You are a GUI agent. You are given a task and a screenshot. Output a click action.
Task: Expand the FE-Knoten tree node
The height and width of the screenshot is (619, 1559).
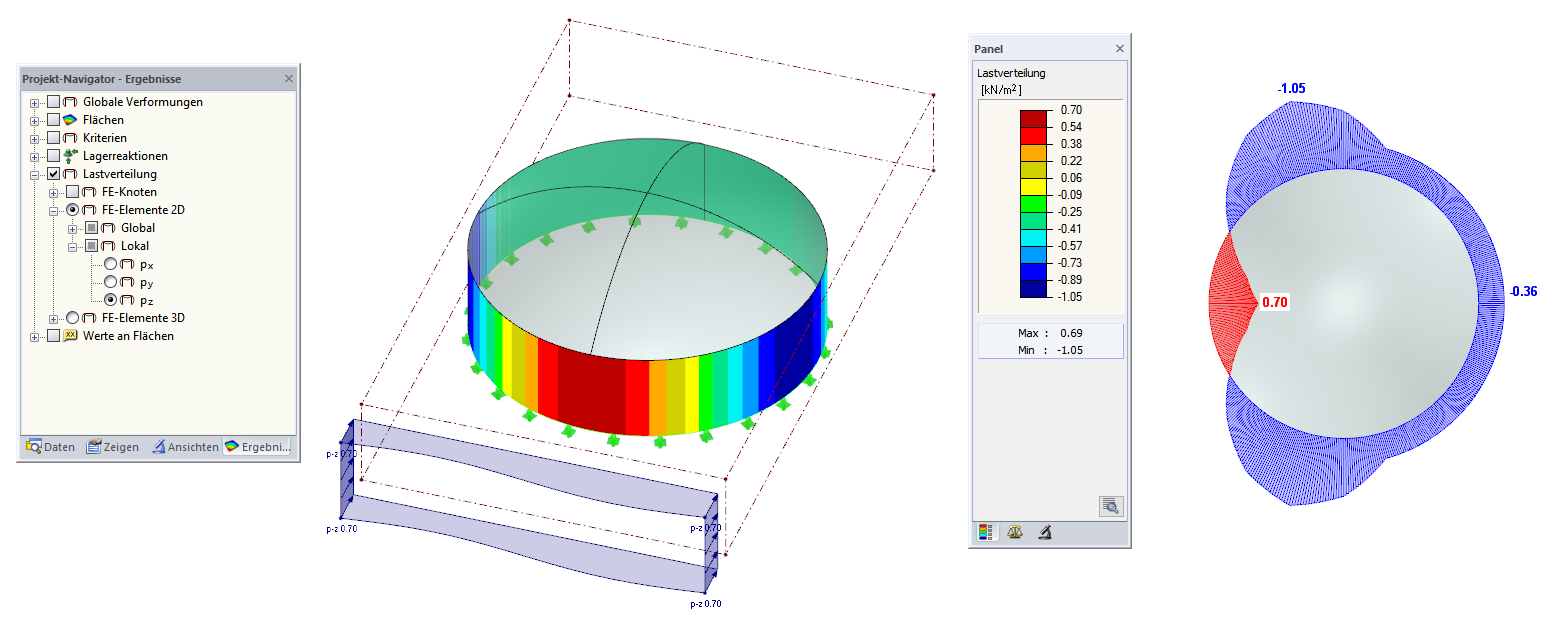(x=54, y=192)
